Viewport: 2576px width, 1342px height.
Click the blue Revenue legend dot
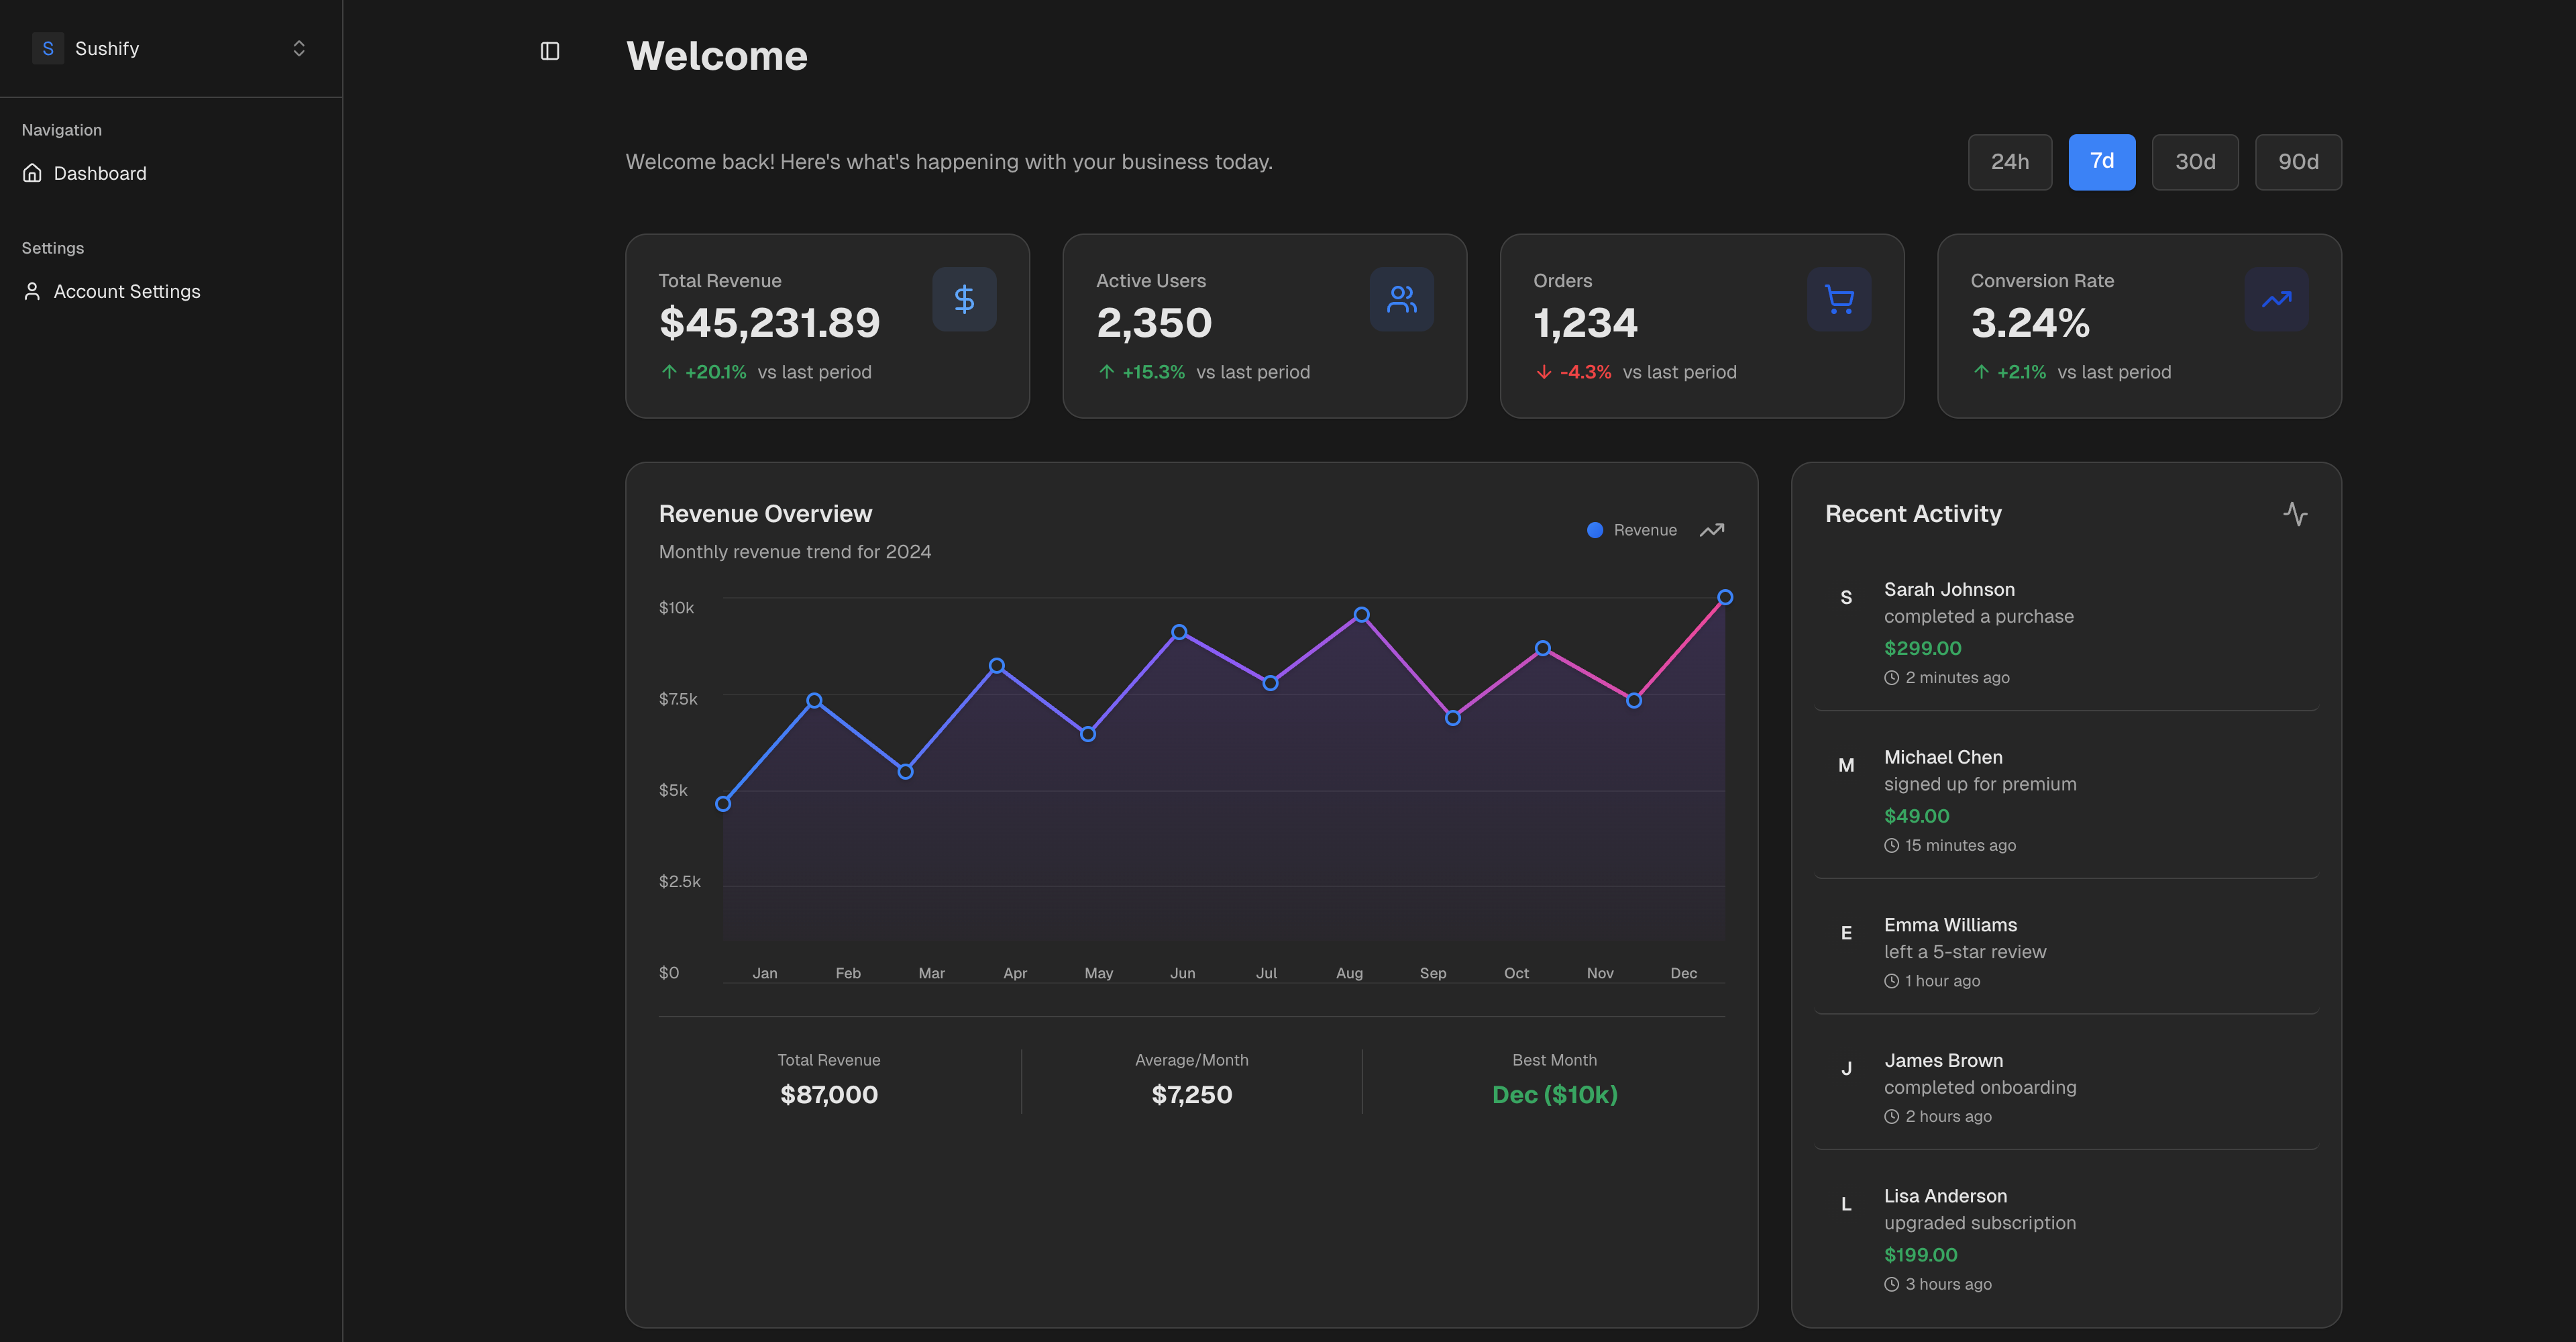click(x=1595, y=530)
